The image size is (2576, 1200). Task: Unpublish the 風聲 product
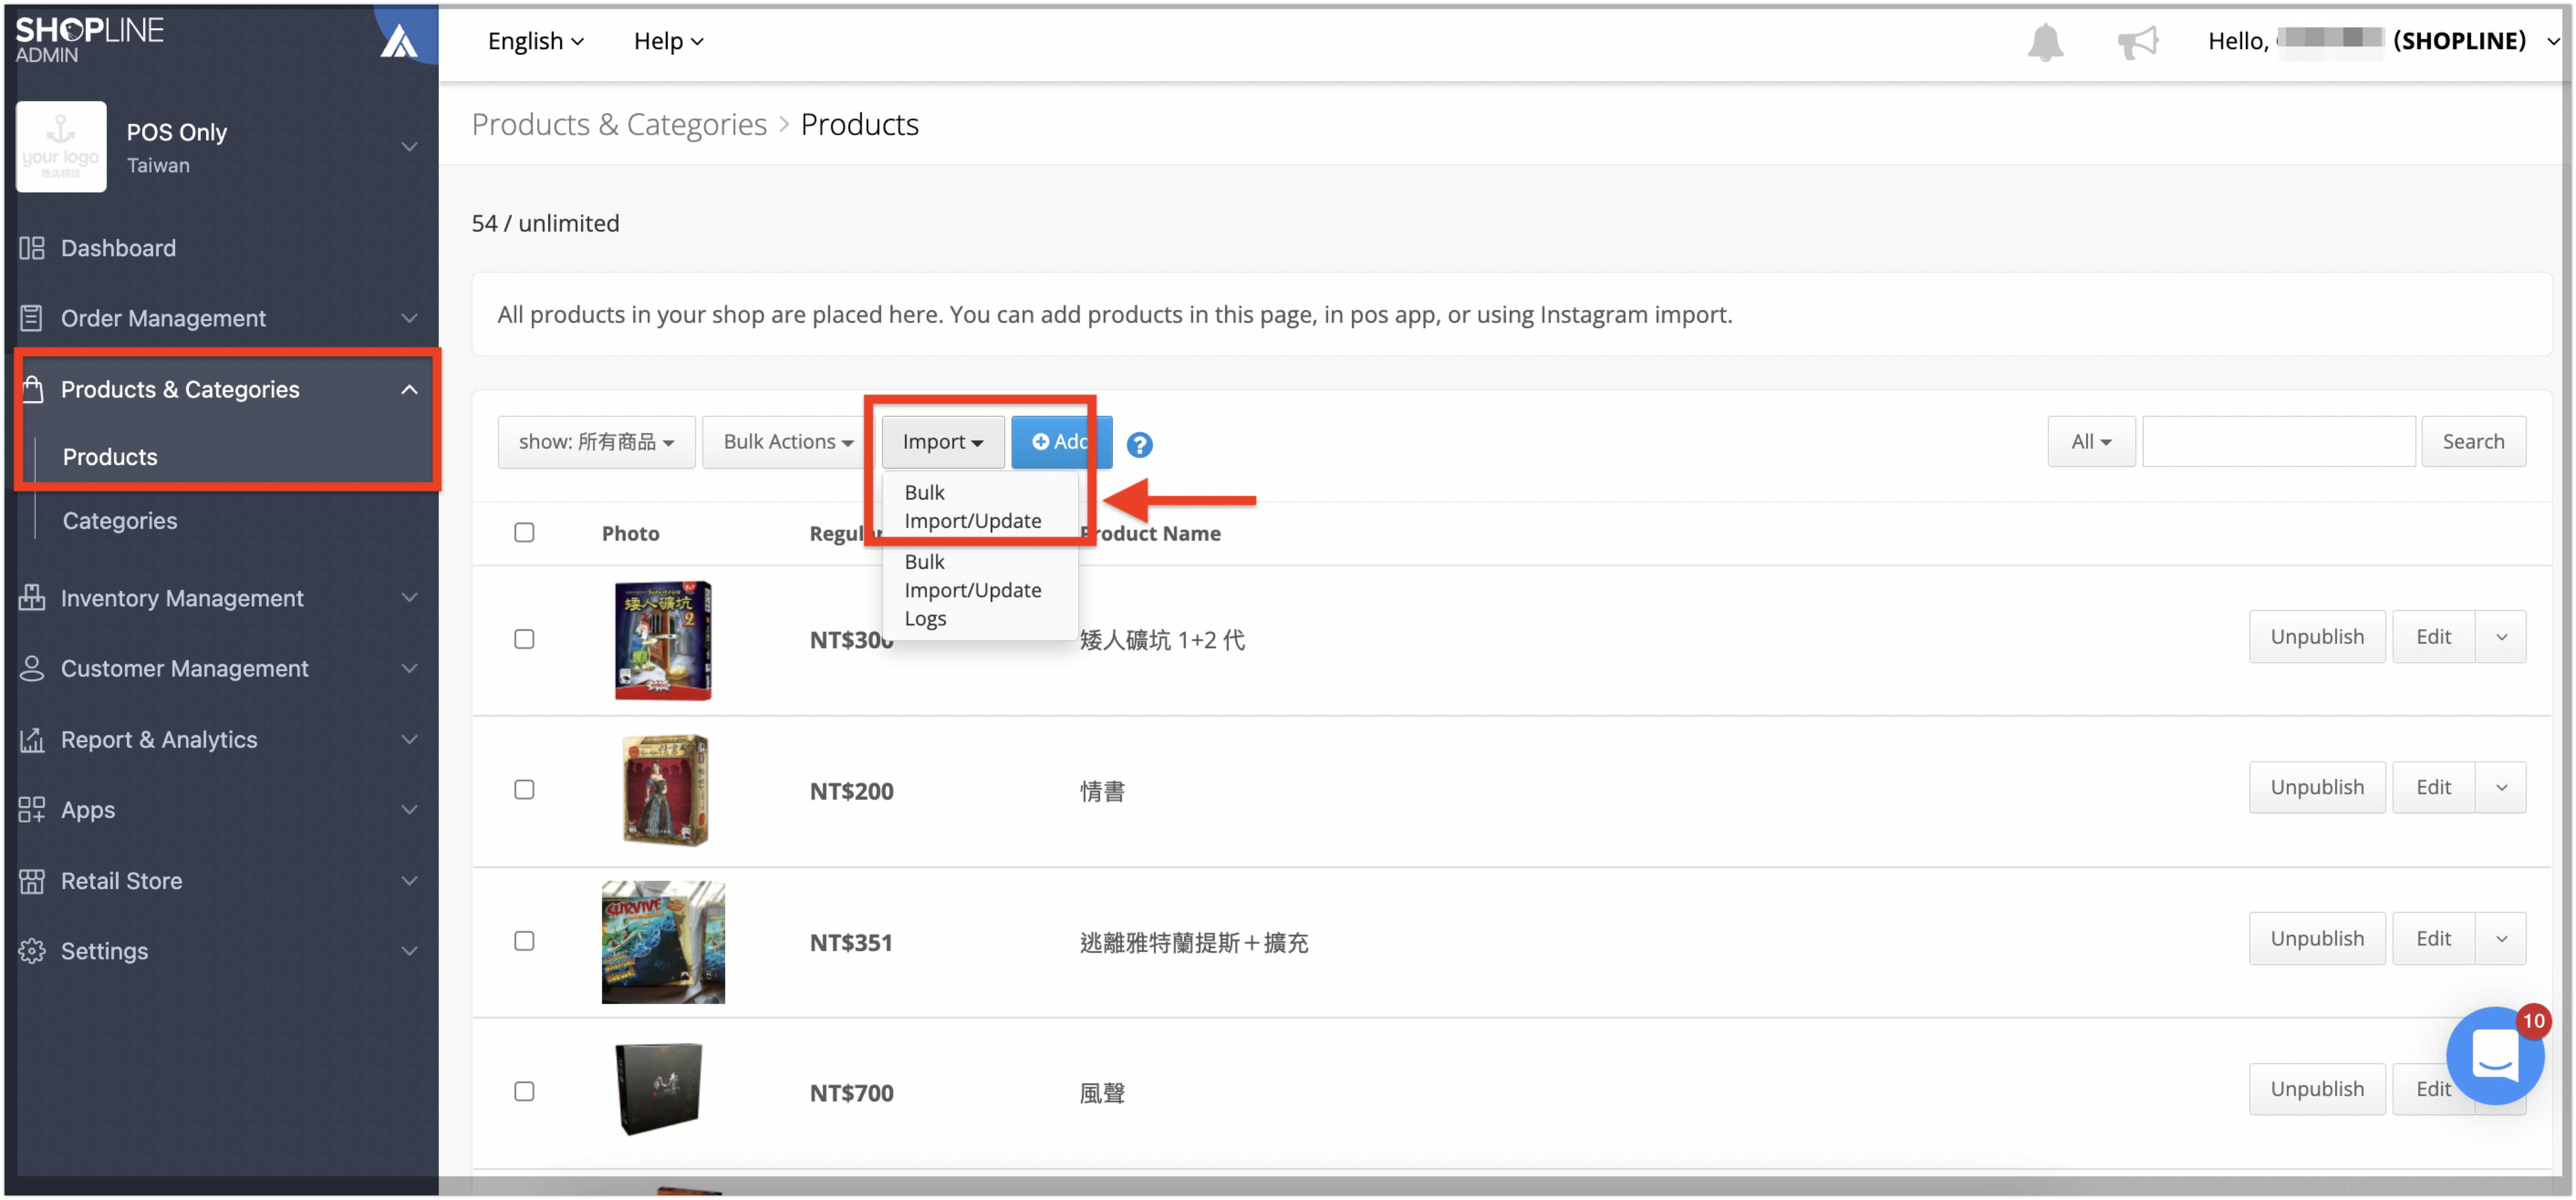click(2317, 1089)
